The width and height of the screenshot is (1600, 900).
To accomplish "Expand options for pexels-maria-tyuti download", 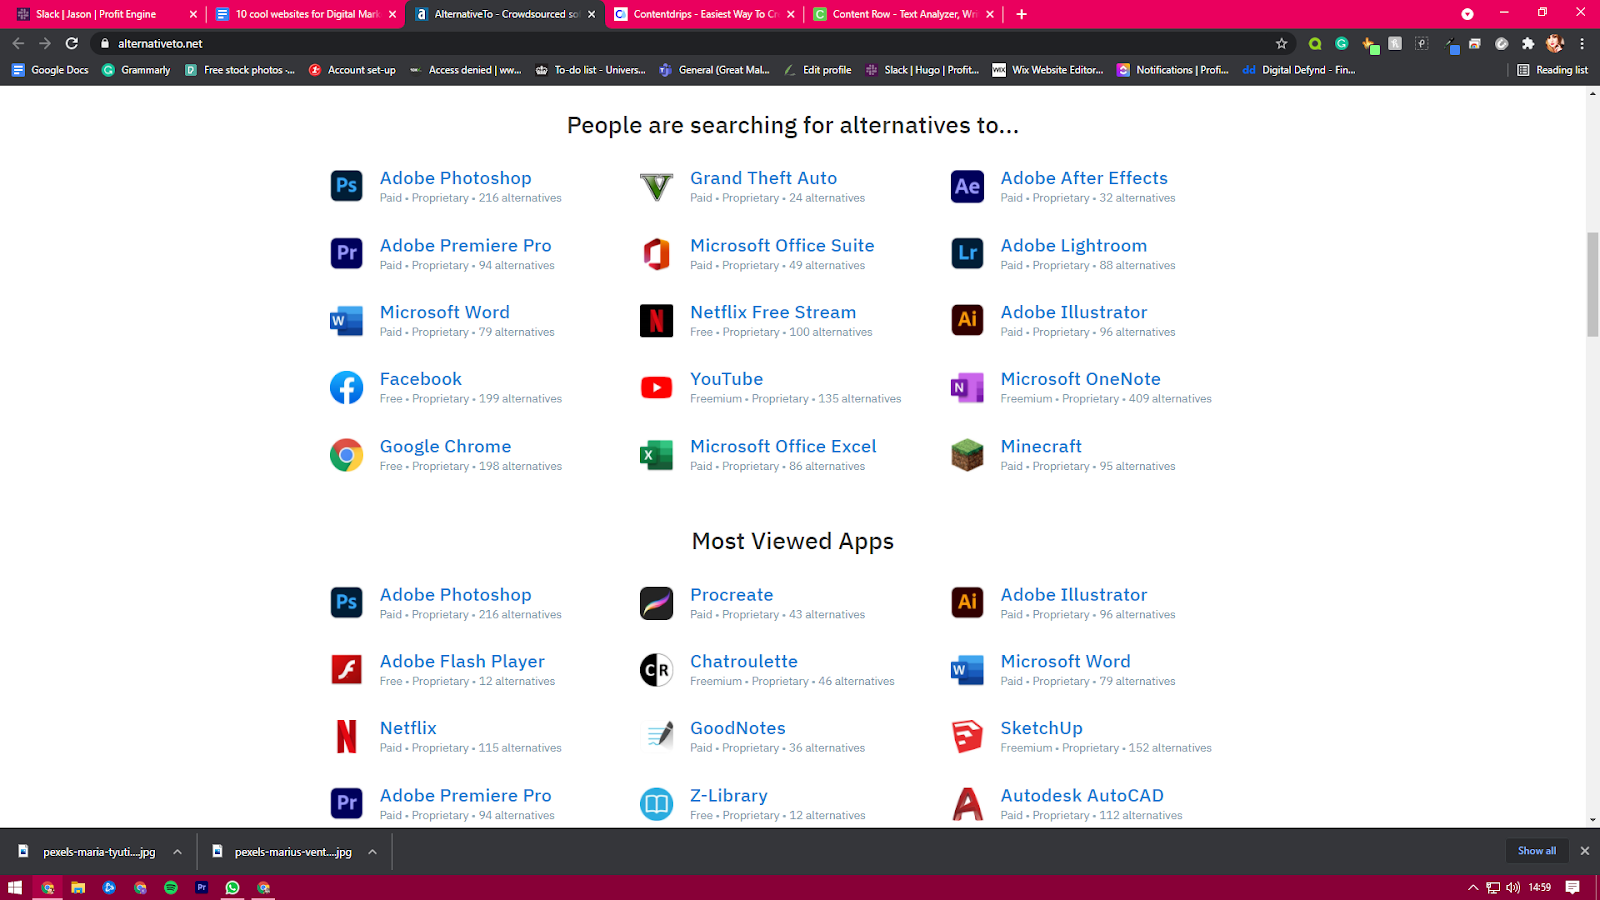I will tap(177, 852).
